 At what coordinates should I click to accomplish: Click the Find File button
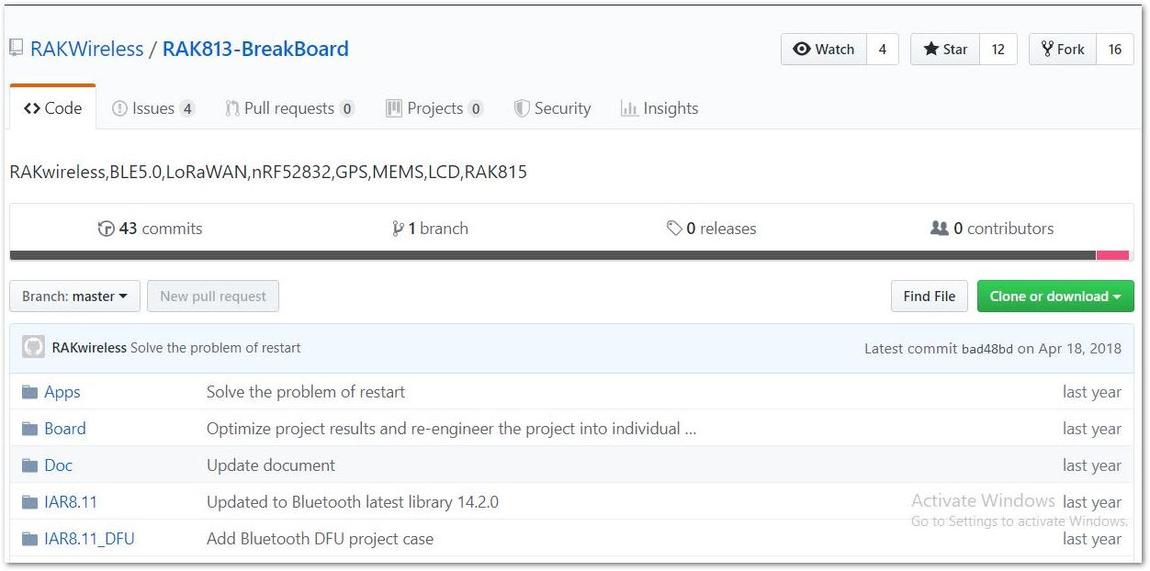[x=929, y=296]
